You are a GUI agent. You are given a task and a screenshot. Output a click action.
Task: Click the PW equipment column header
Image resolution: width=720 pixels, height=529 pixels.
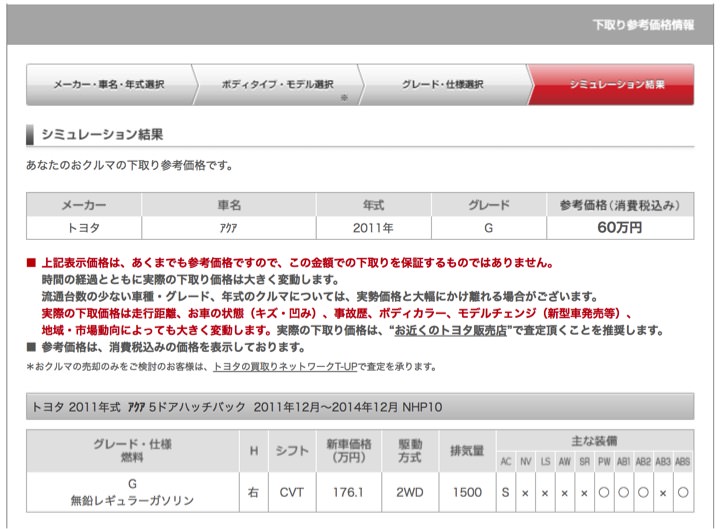pyautogui.click(x=603, y=461)
